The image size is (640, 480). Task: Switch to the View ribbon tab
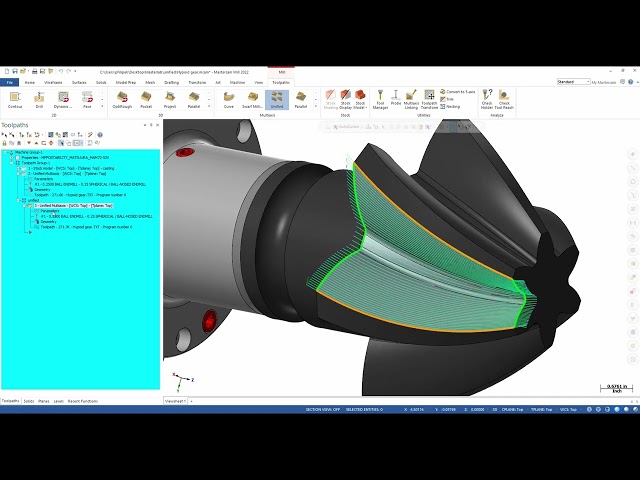(x=259, y=82)
